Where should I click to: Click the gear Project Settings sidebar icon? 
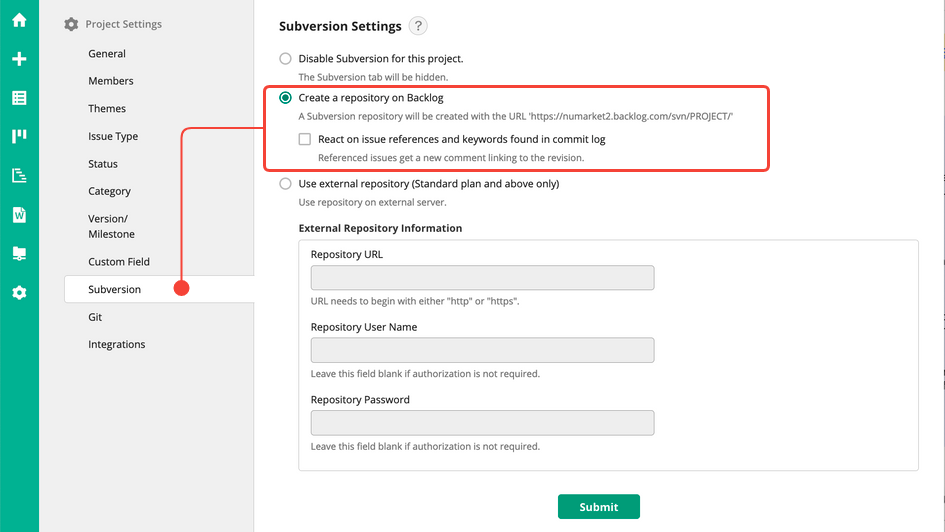pyautogui.click(x=19, y=293)
